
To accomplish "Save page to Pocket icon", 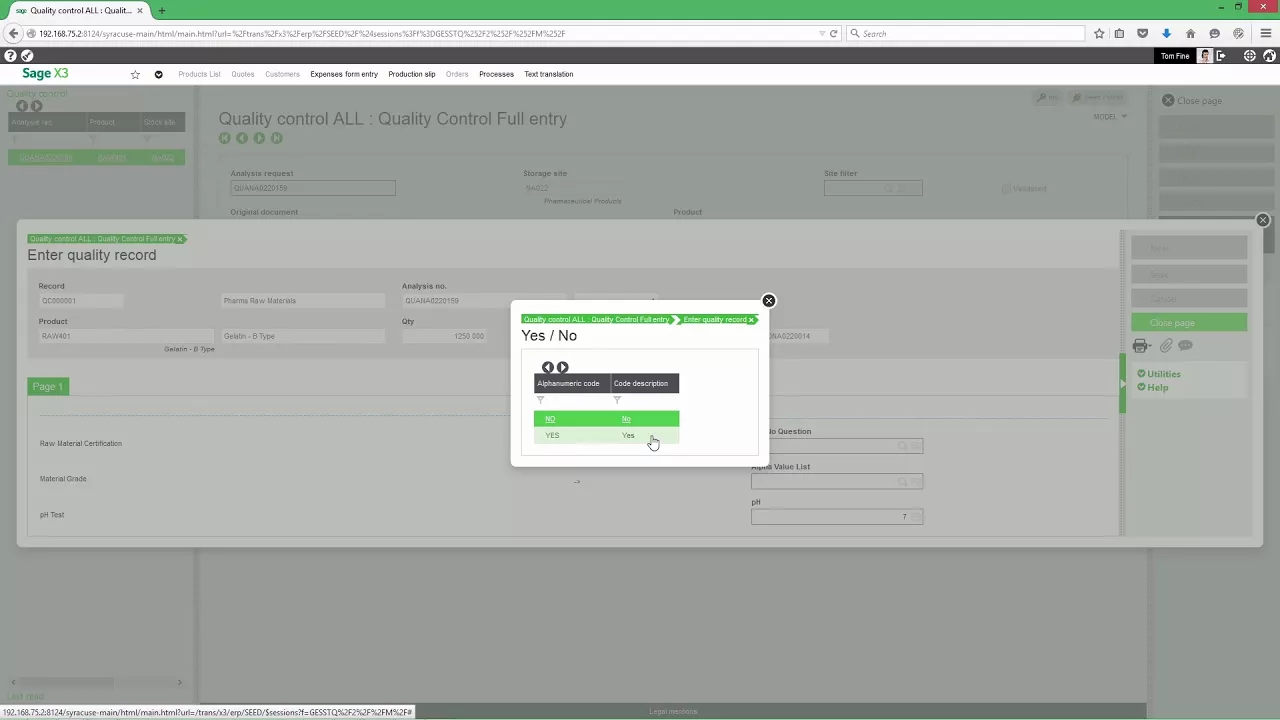I will [x=1142, y=33].
